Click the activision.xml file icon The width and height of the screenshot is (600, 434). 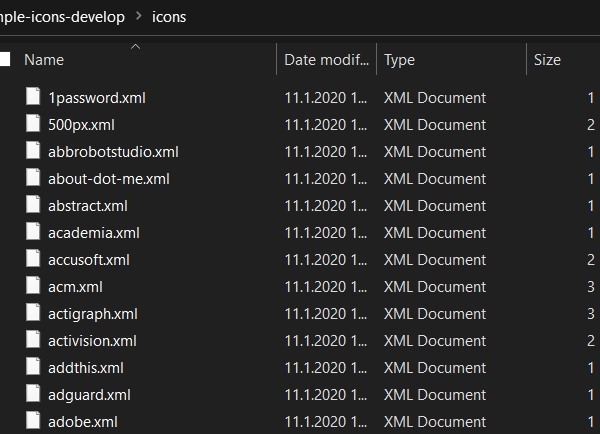pos(33,339)
